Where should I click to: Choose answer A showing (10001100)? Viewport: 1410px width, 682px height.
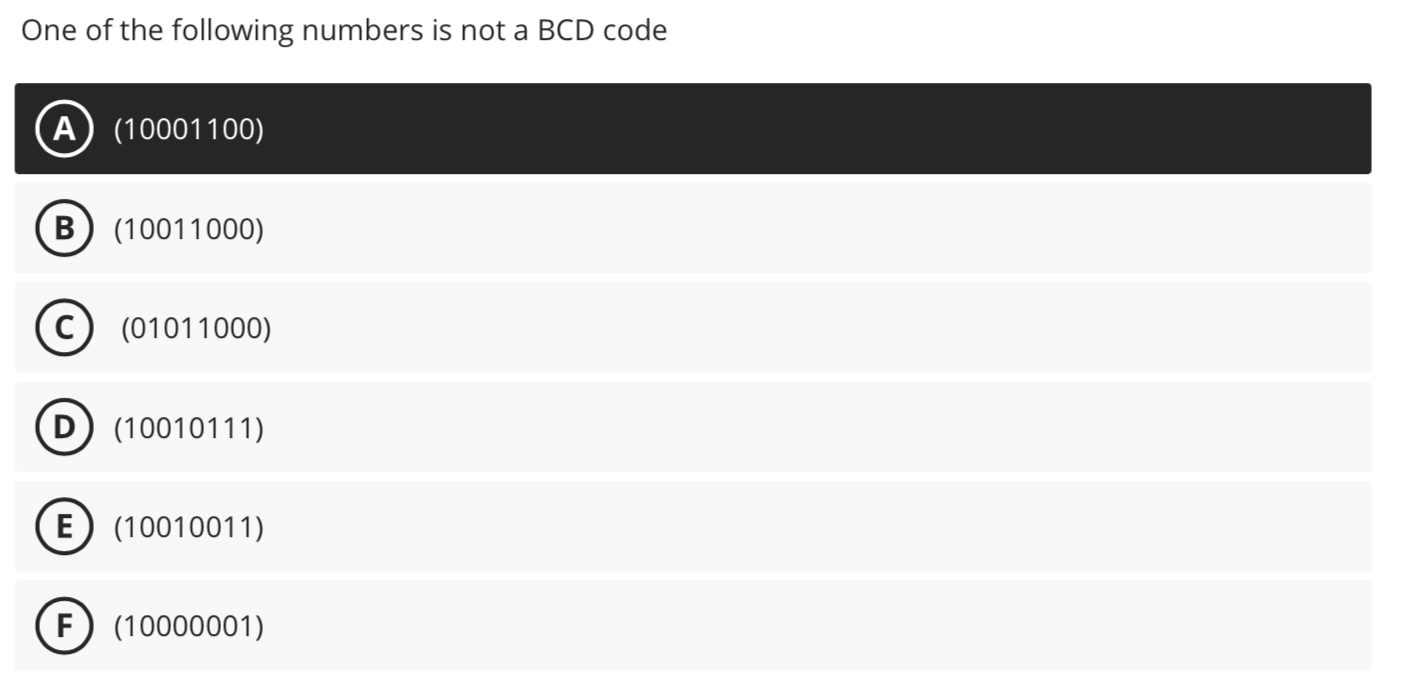coord(188,128)
